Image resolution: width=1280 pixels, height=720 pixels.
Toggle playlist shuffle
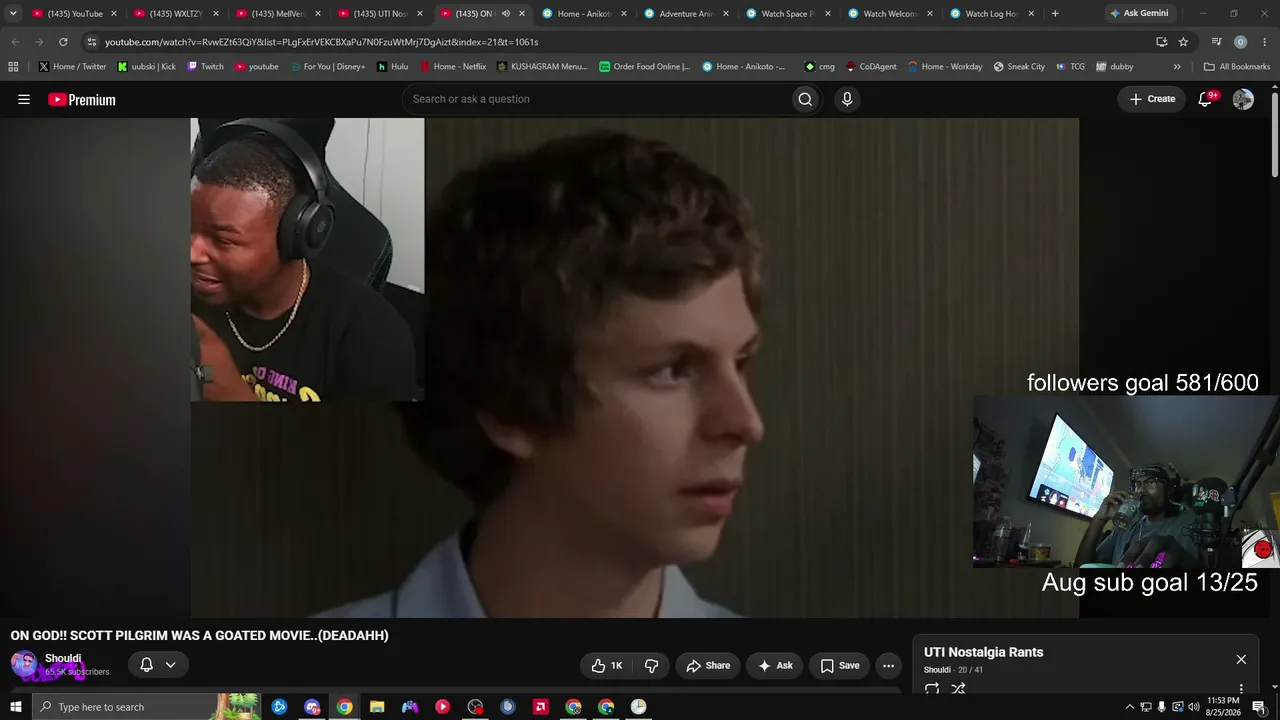point(958,689)
